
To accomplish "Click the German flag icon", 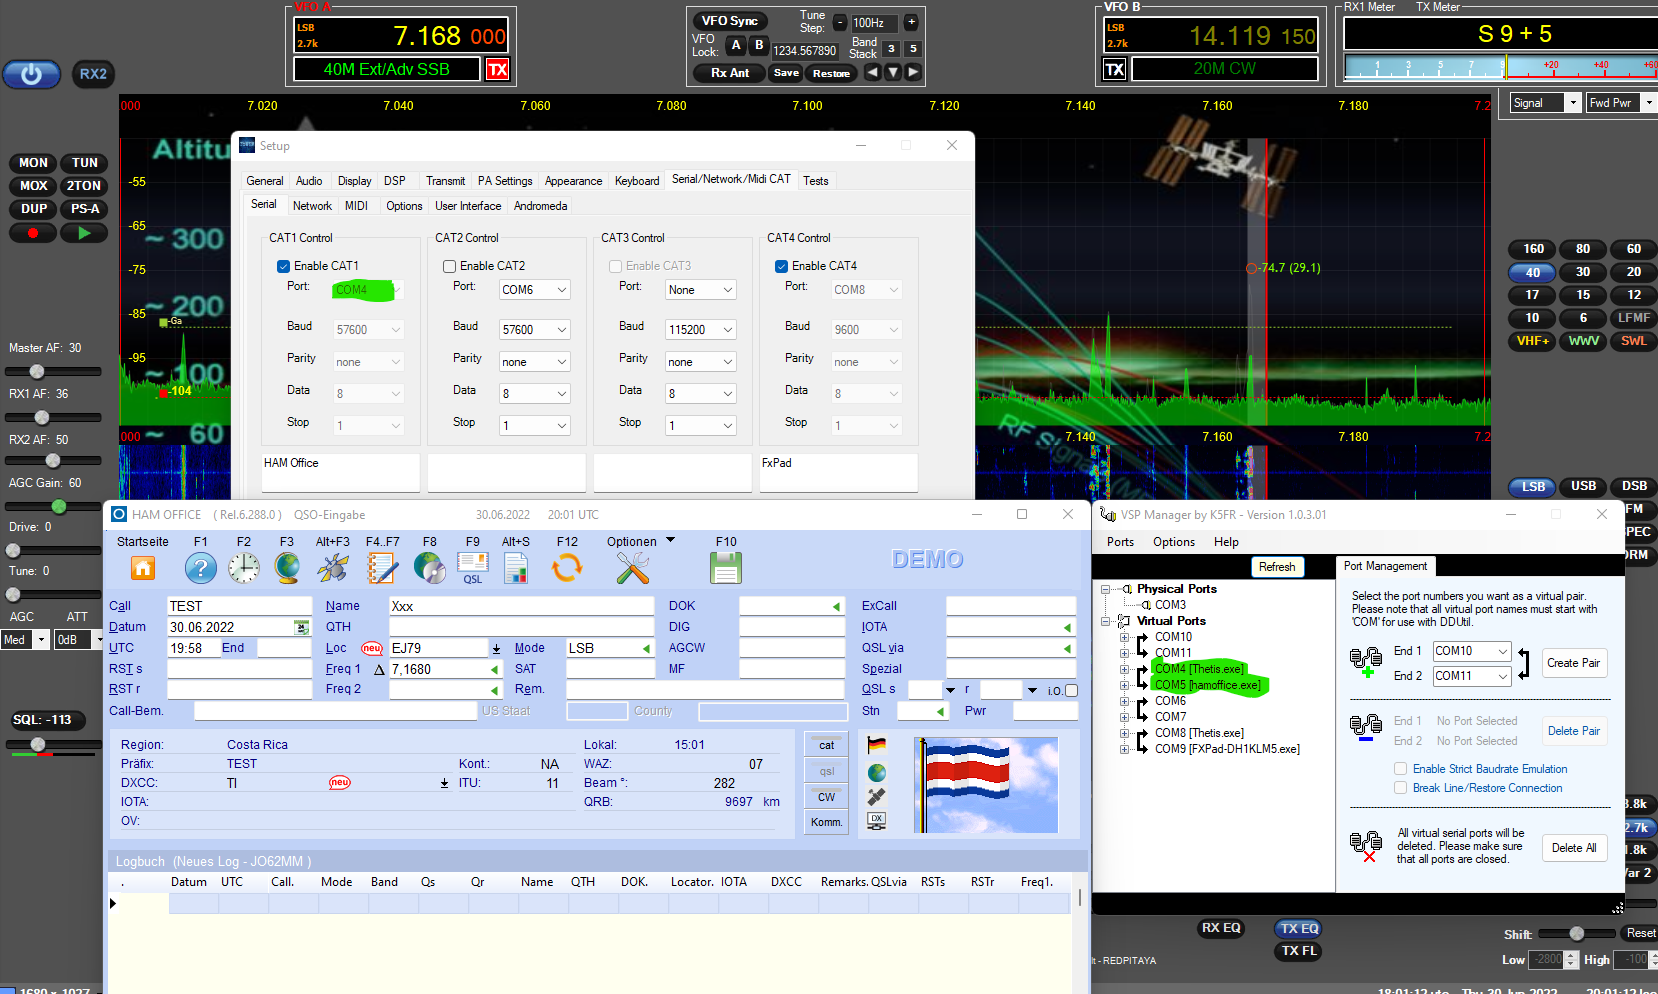I will (x=877, y=745).
